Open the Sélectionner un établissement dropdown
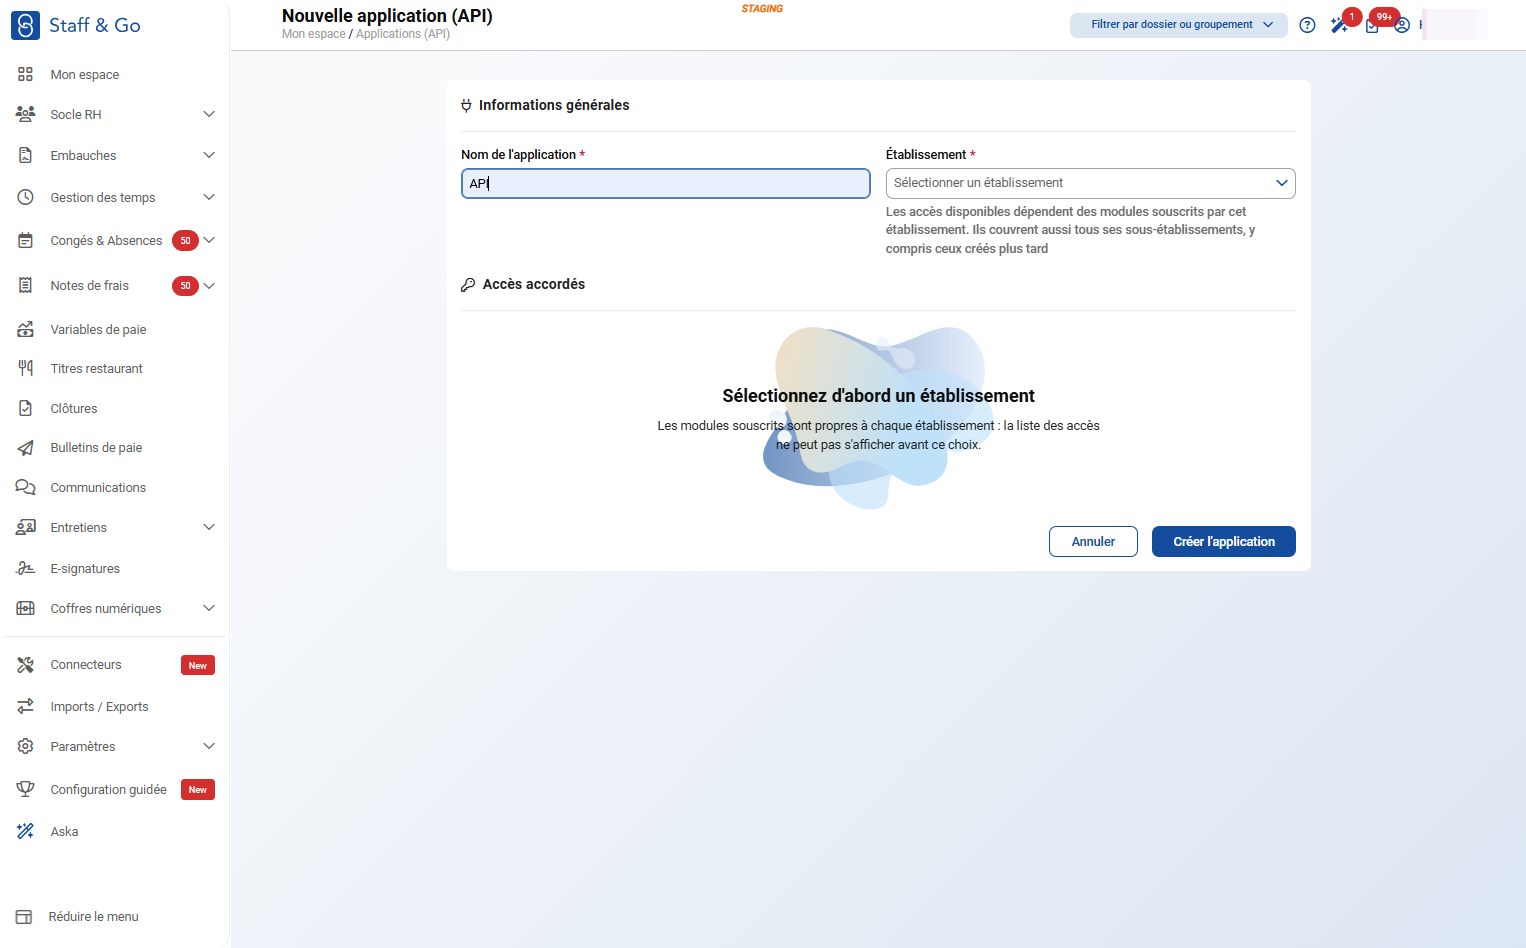 [x=1090, y=183]
